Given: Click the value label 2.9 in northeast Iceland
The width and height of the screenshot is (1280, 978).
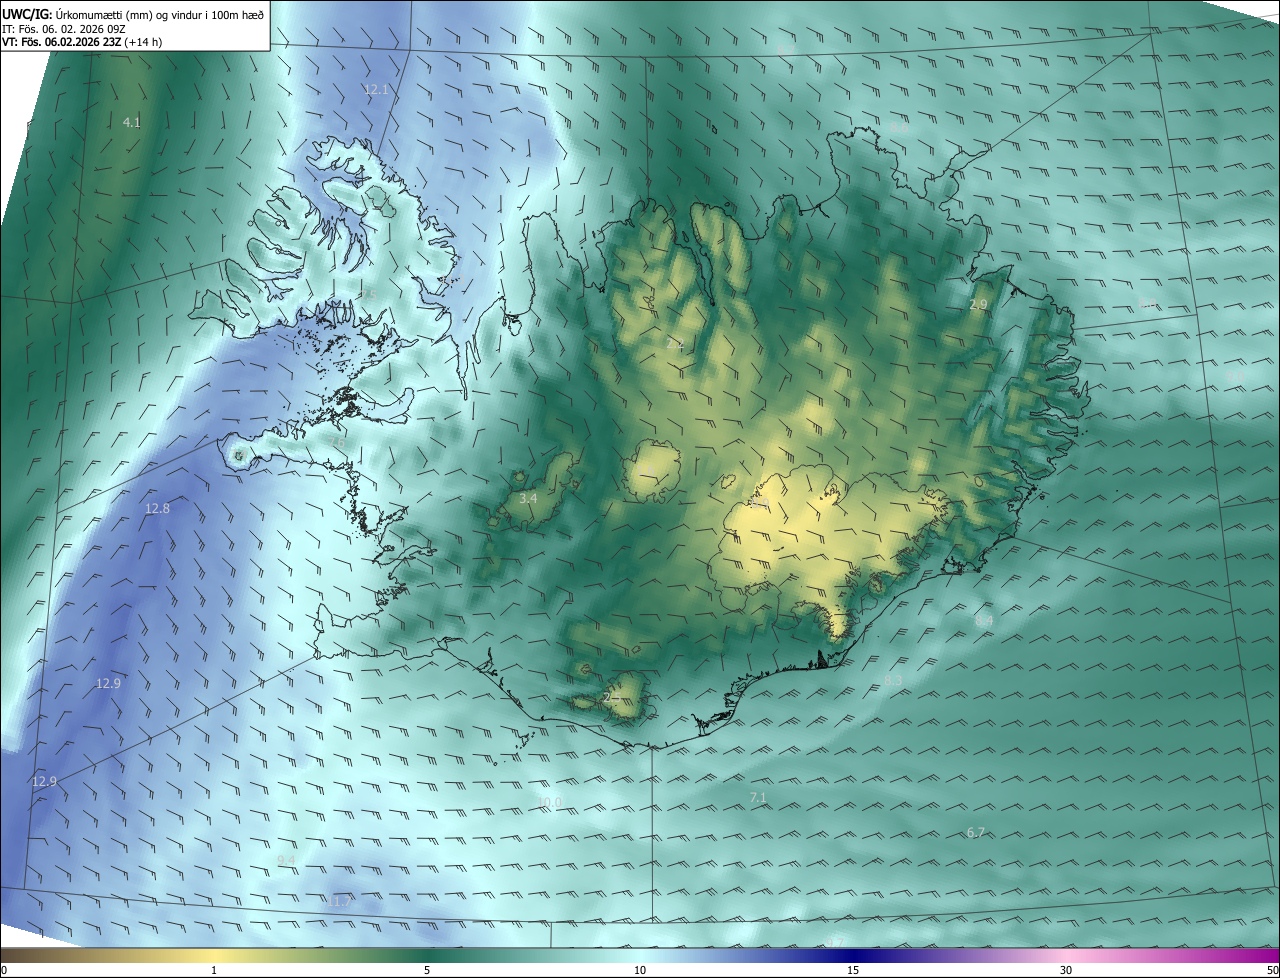Looking at the screenshot, I should point(978,304).
